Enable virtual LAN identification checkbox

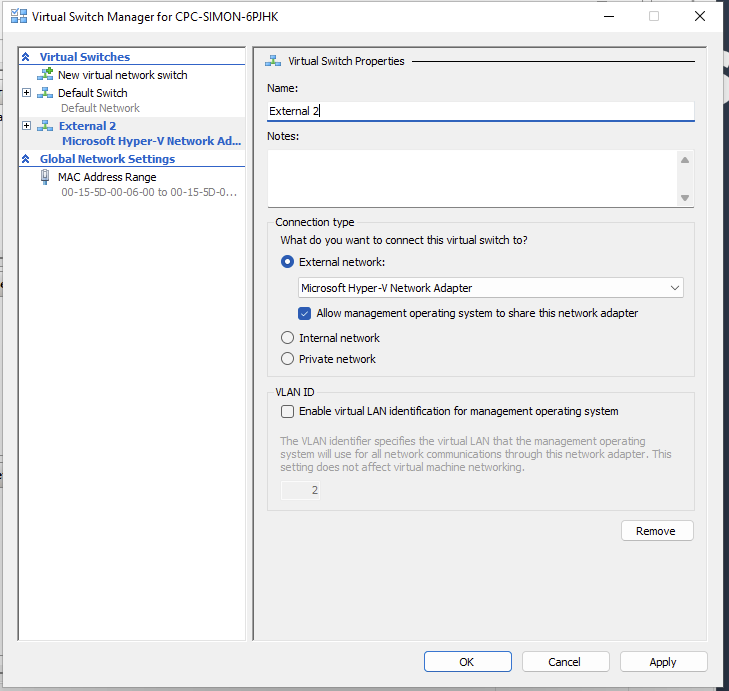click(x=288, y=411)
